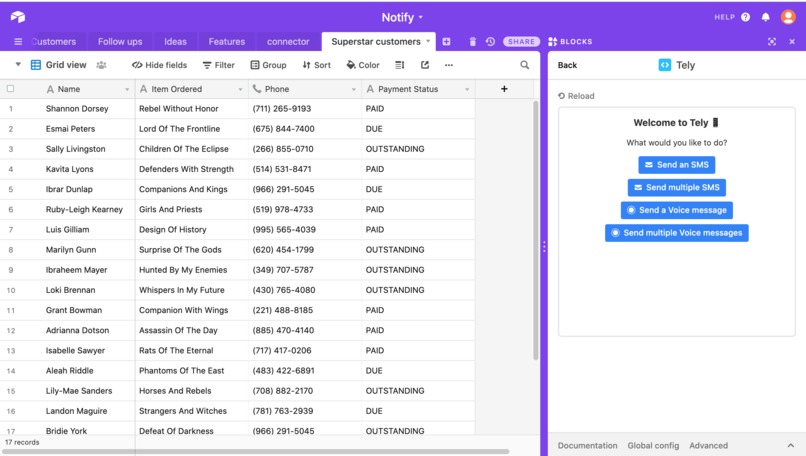Select Whispers In My Future cell
The height and width of the screenshot is (456, 806).
tap(192, 290)
